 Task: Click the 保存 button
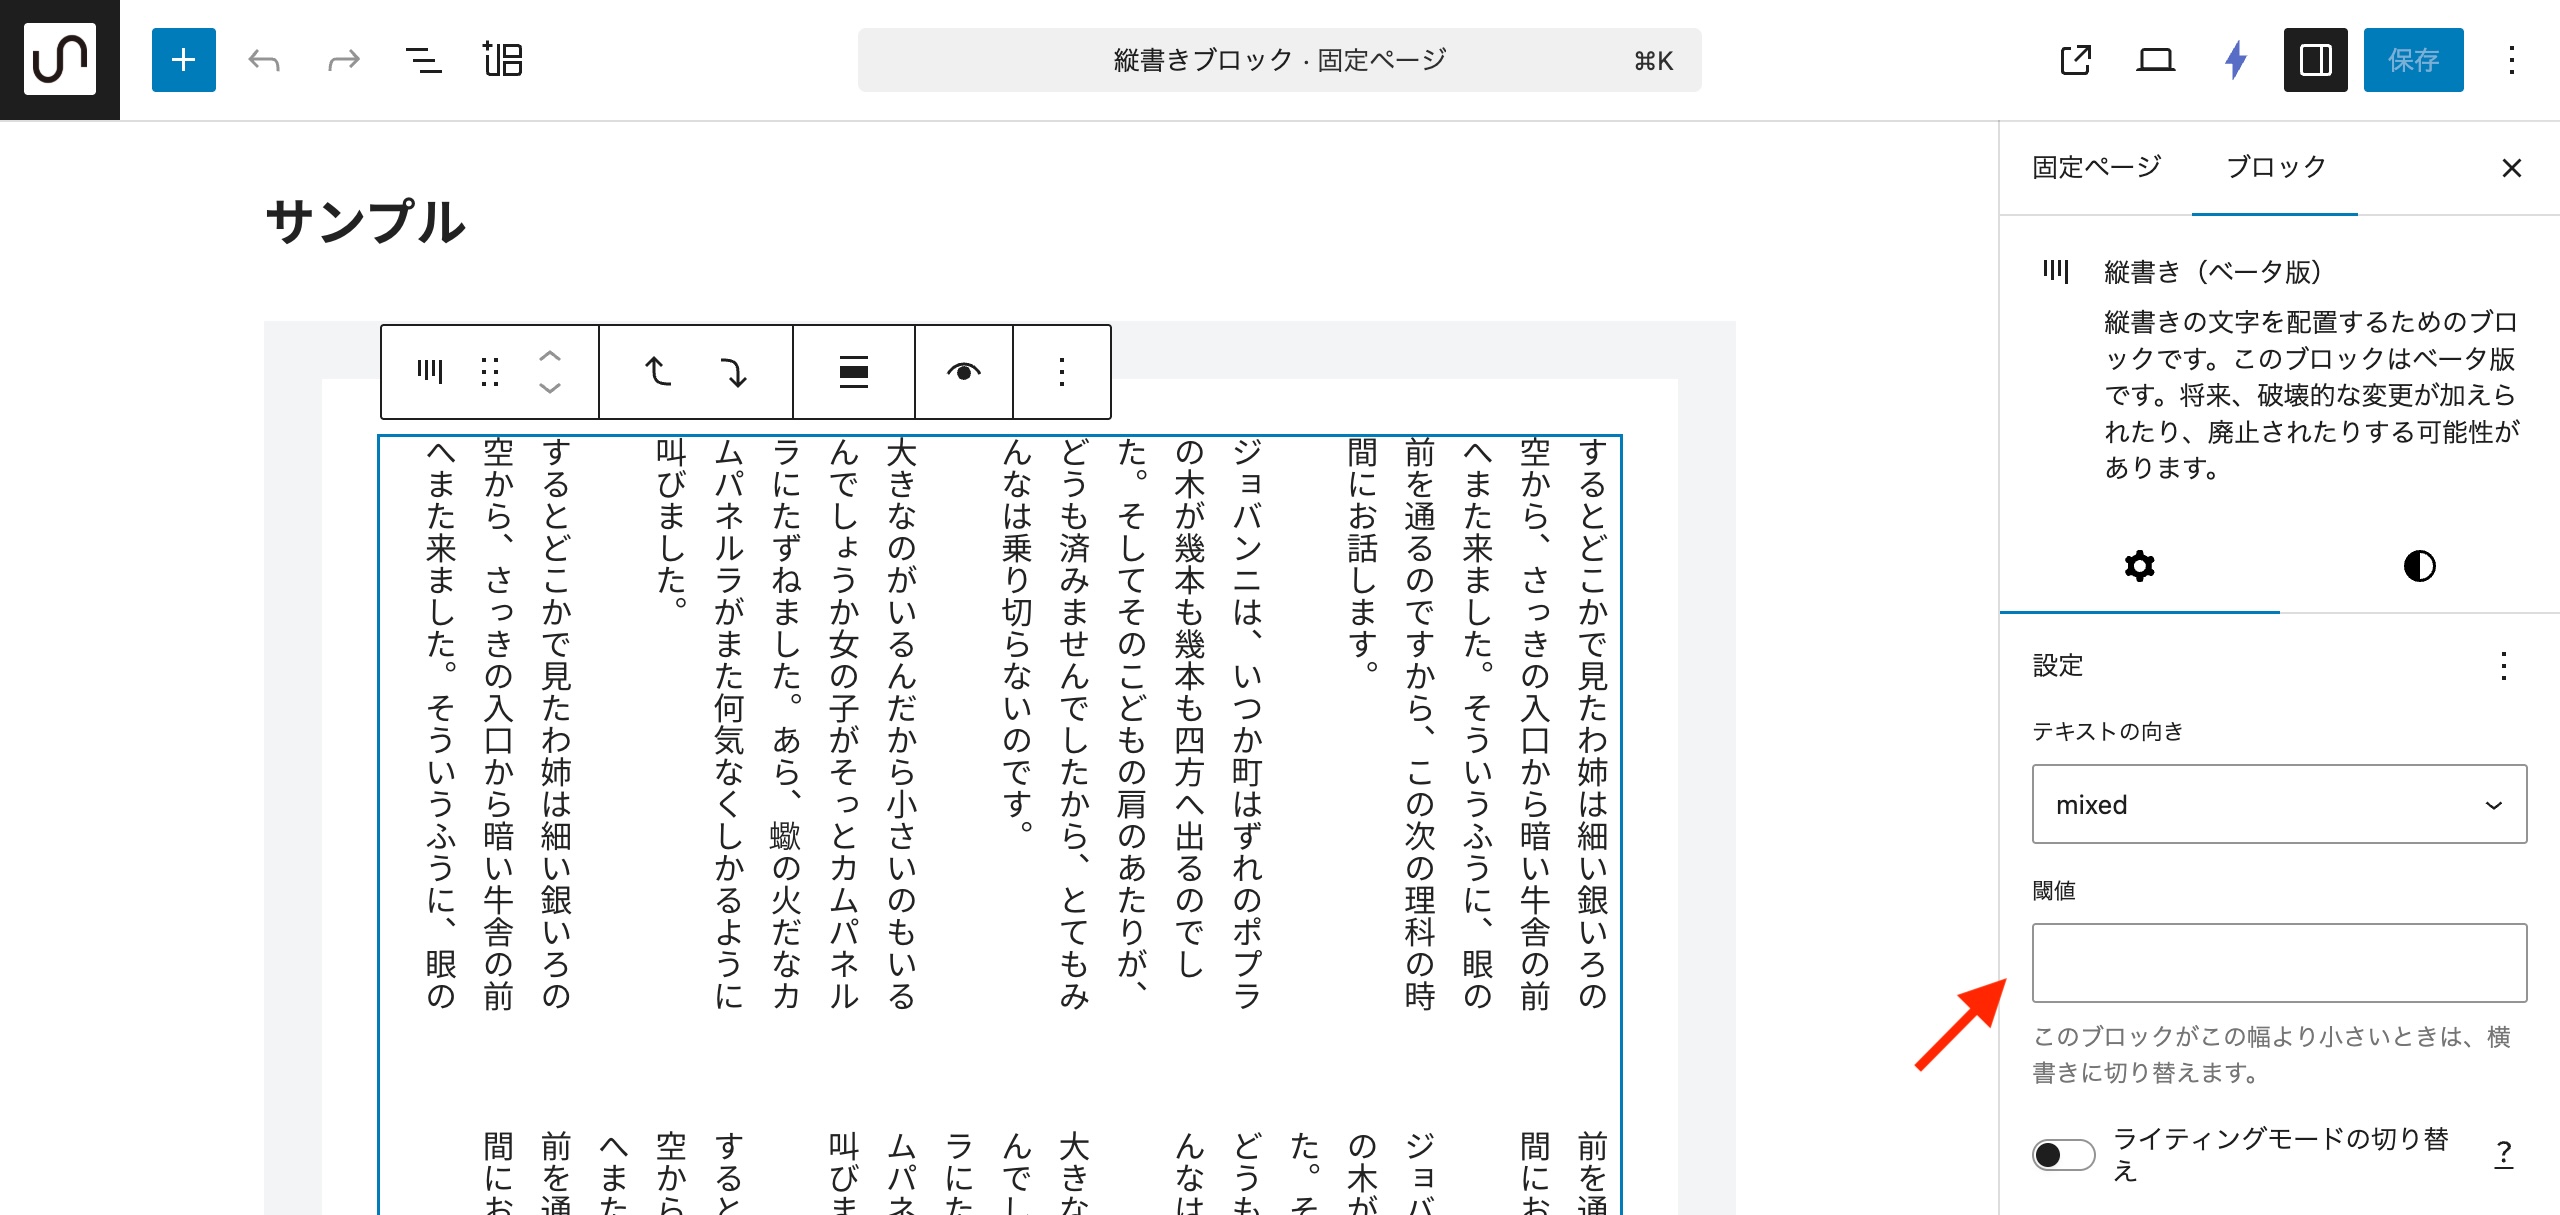tap(2412, 60)
